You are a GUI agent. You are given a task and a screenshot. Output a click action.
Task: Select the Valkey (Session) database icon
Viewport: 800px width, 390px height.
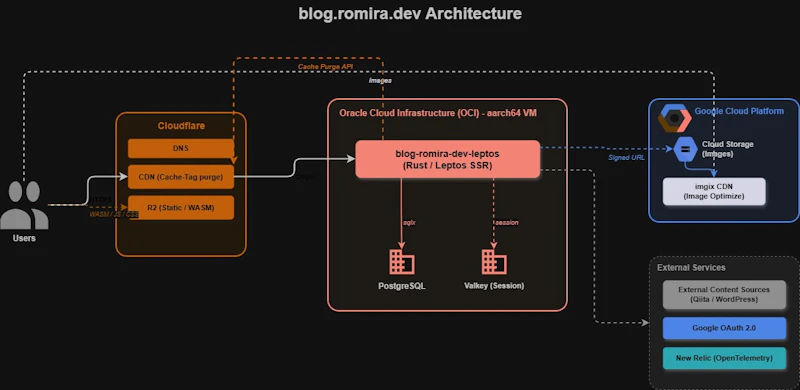click(x=494, y=262)
